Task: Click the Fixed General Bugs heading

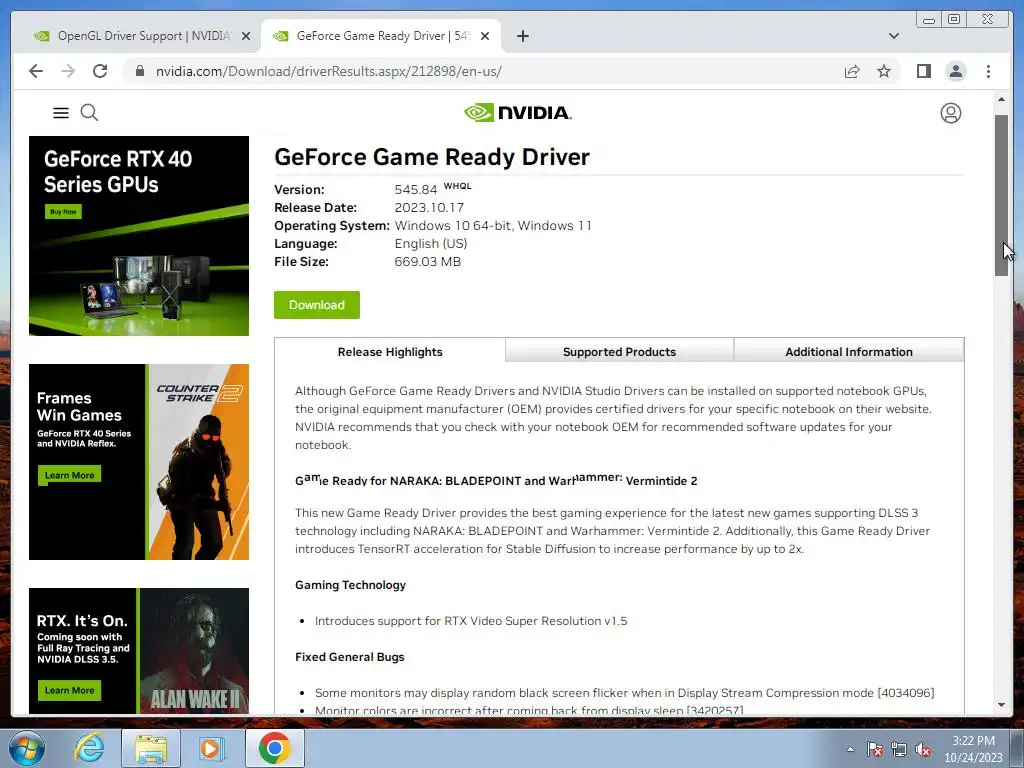Action: tap(349, 657)
